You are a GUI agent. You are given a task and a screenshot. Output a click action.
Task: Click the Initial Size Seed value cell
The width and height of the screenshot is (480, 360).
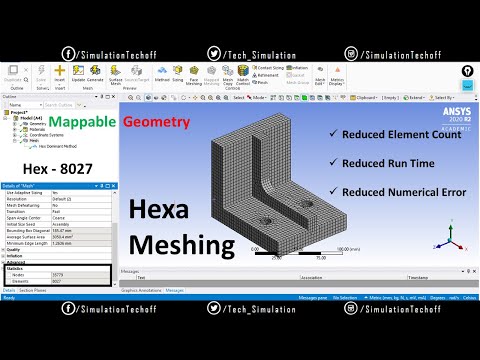[81, 225]
